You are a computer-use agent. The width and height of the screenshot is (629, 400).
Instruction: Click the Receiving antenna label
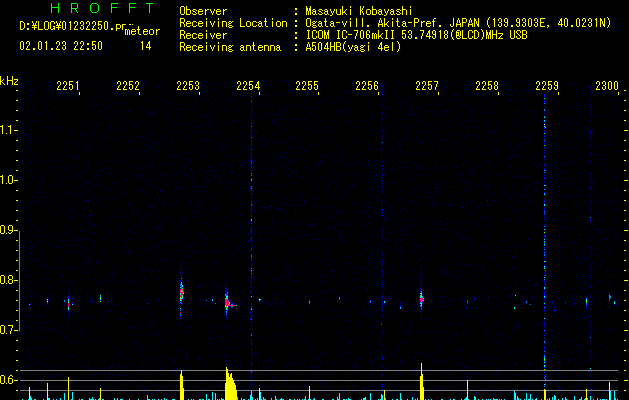(x=230, y=47)
